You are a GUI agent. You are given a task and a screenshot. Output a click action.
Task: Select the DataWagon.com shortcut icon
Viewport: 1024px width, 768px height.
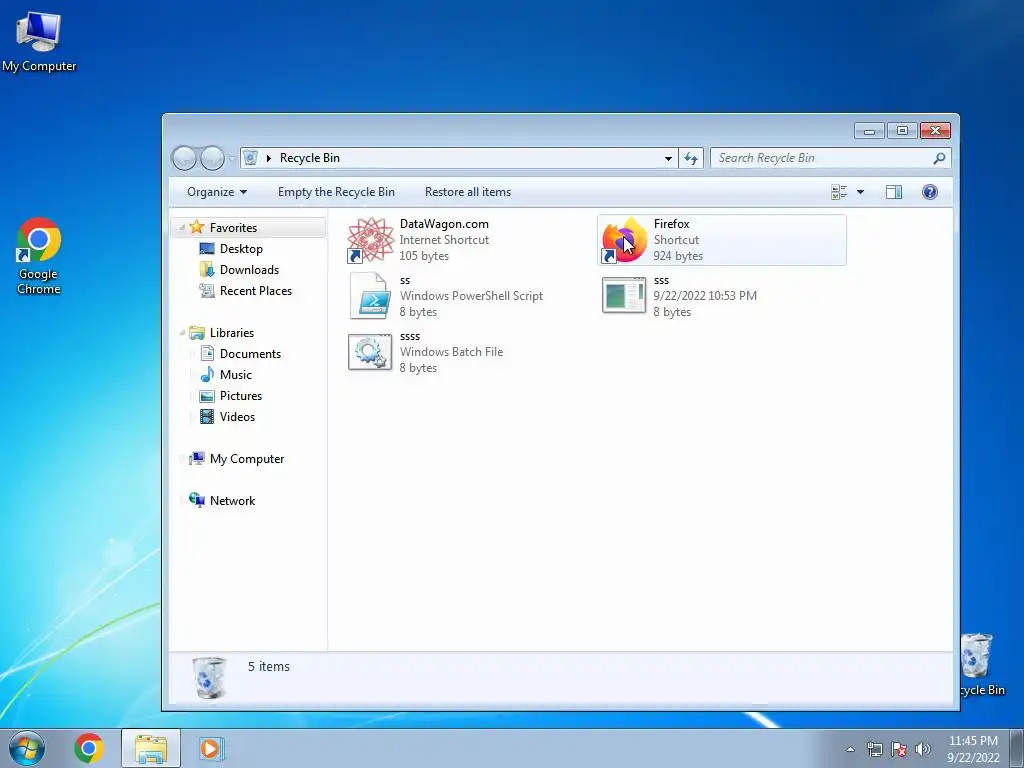[x=370, y=240]
